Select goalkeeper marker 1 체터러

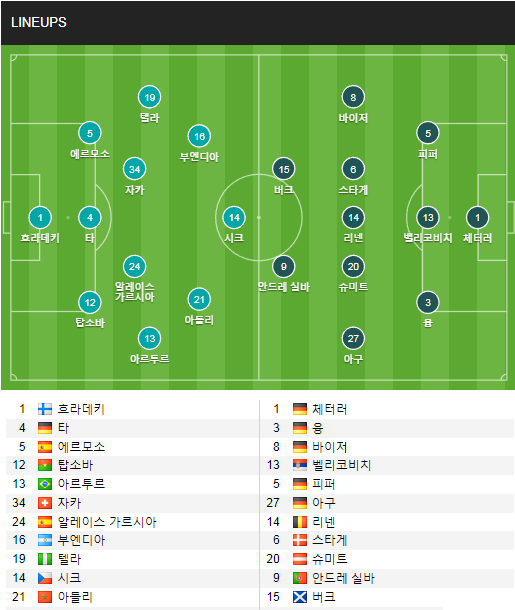click(x=477, y=217)
